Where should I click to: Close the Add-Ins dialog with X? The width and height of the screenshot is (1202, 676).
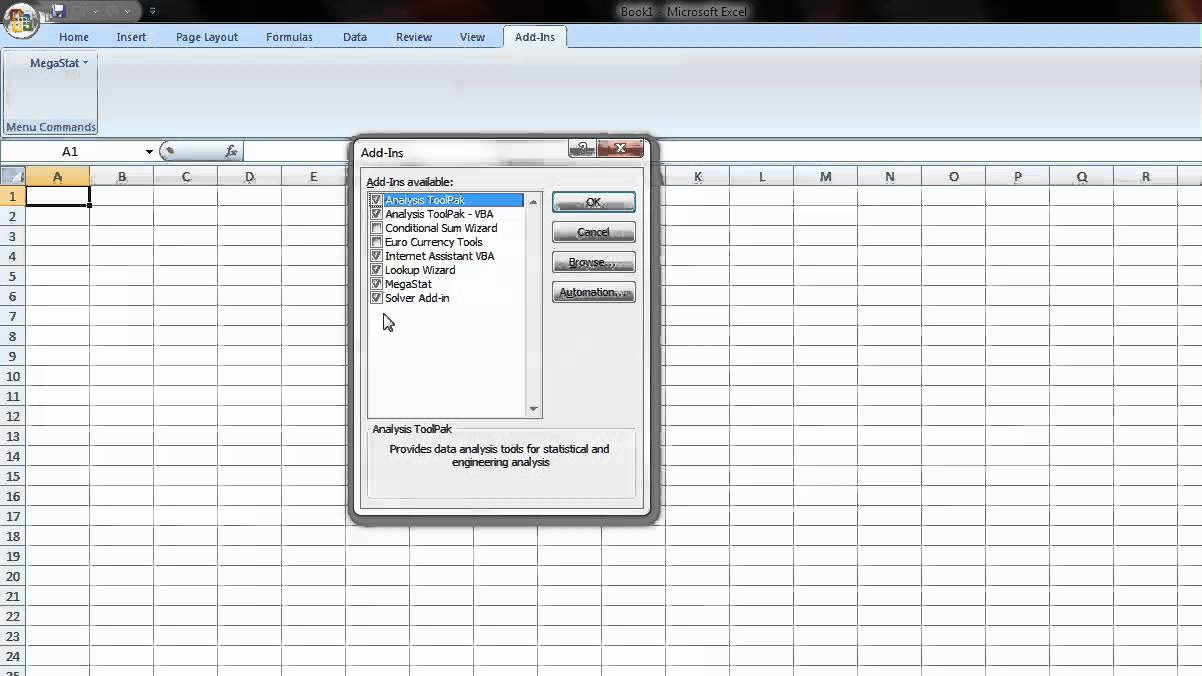tap(620, 148)
